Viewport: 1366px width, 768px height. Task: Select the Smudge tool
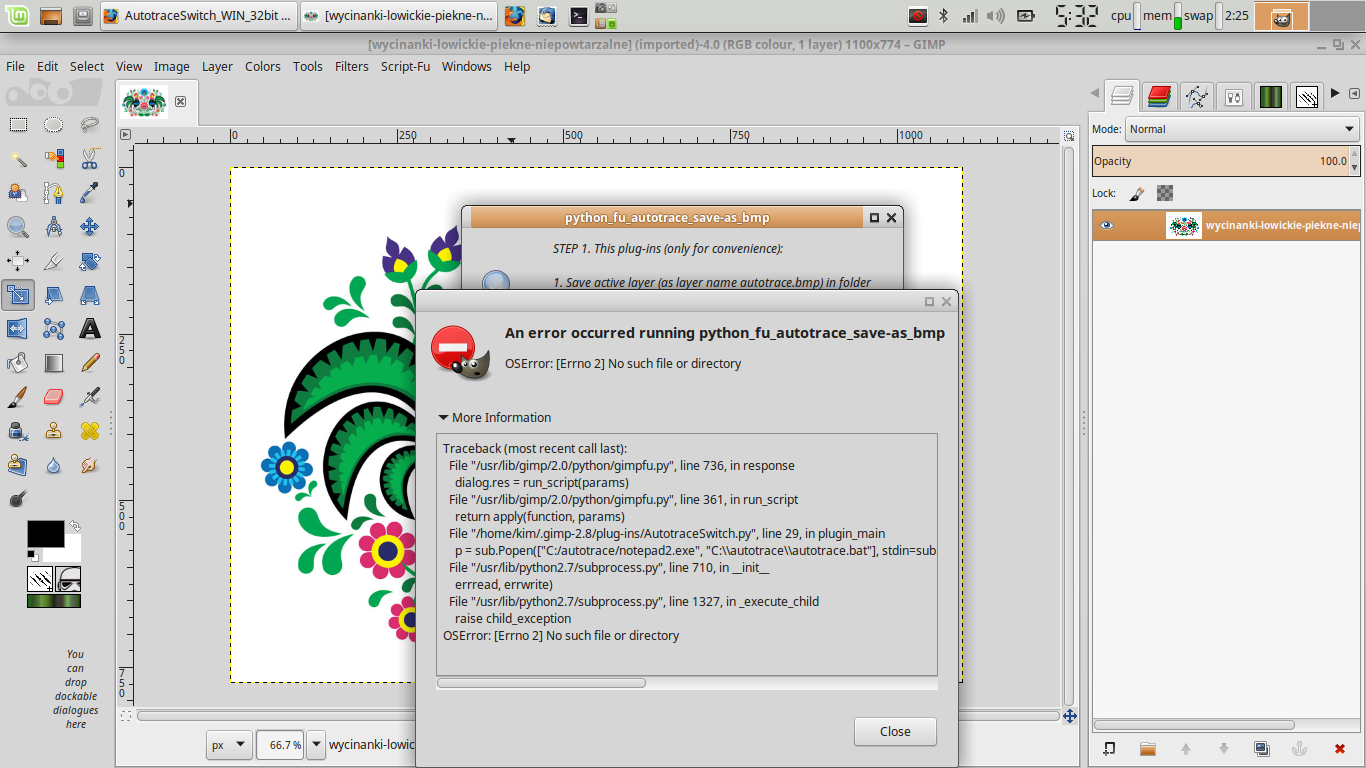click(x=90, y=465)
